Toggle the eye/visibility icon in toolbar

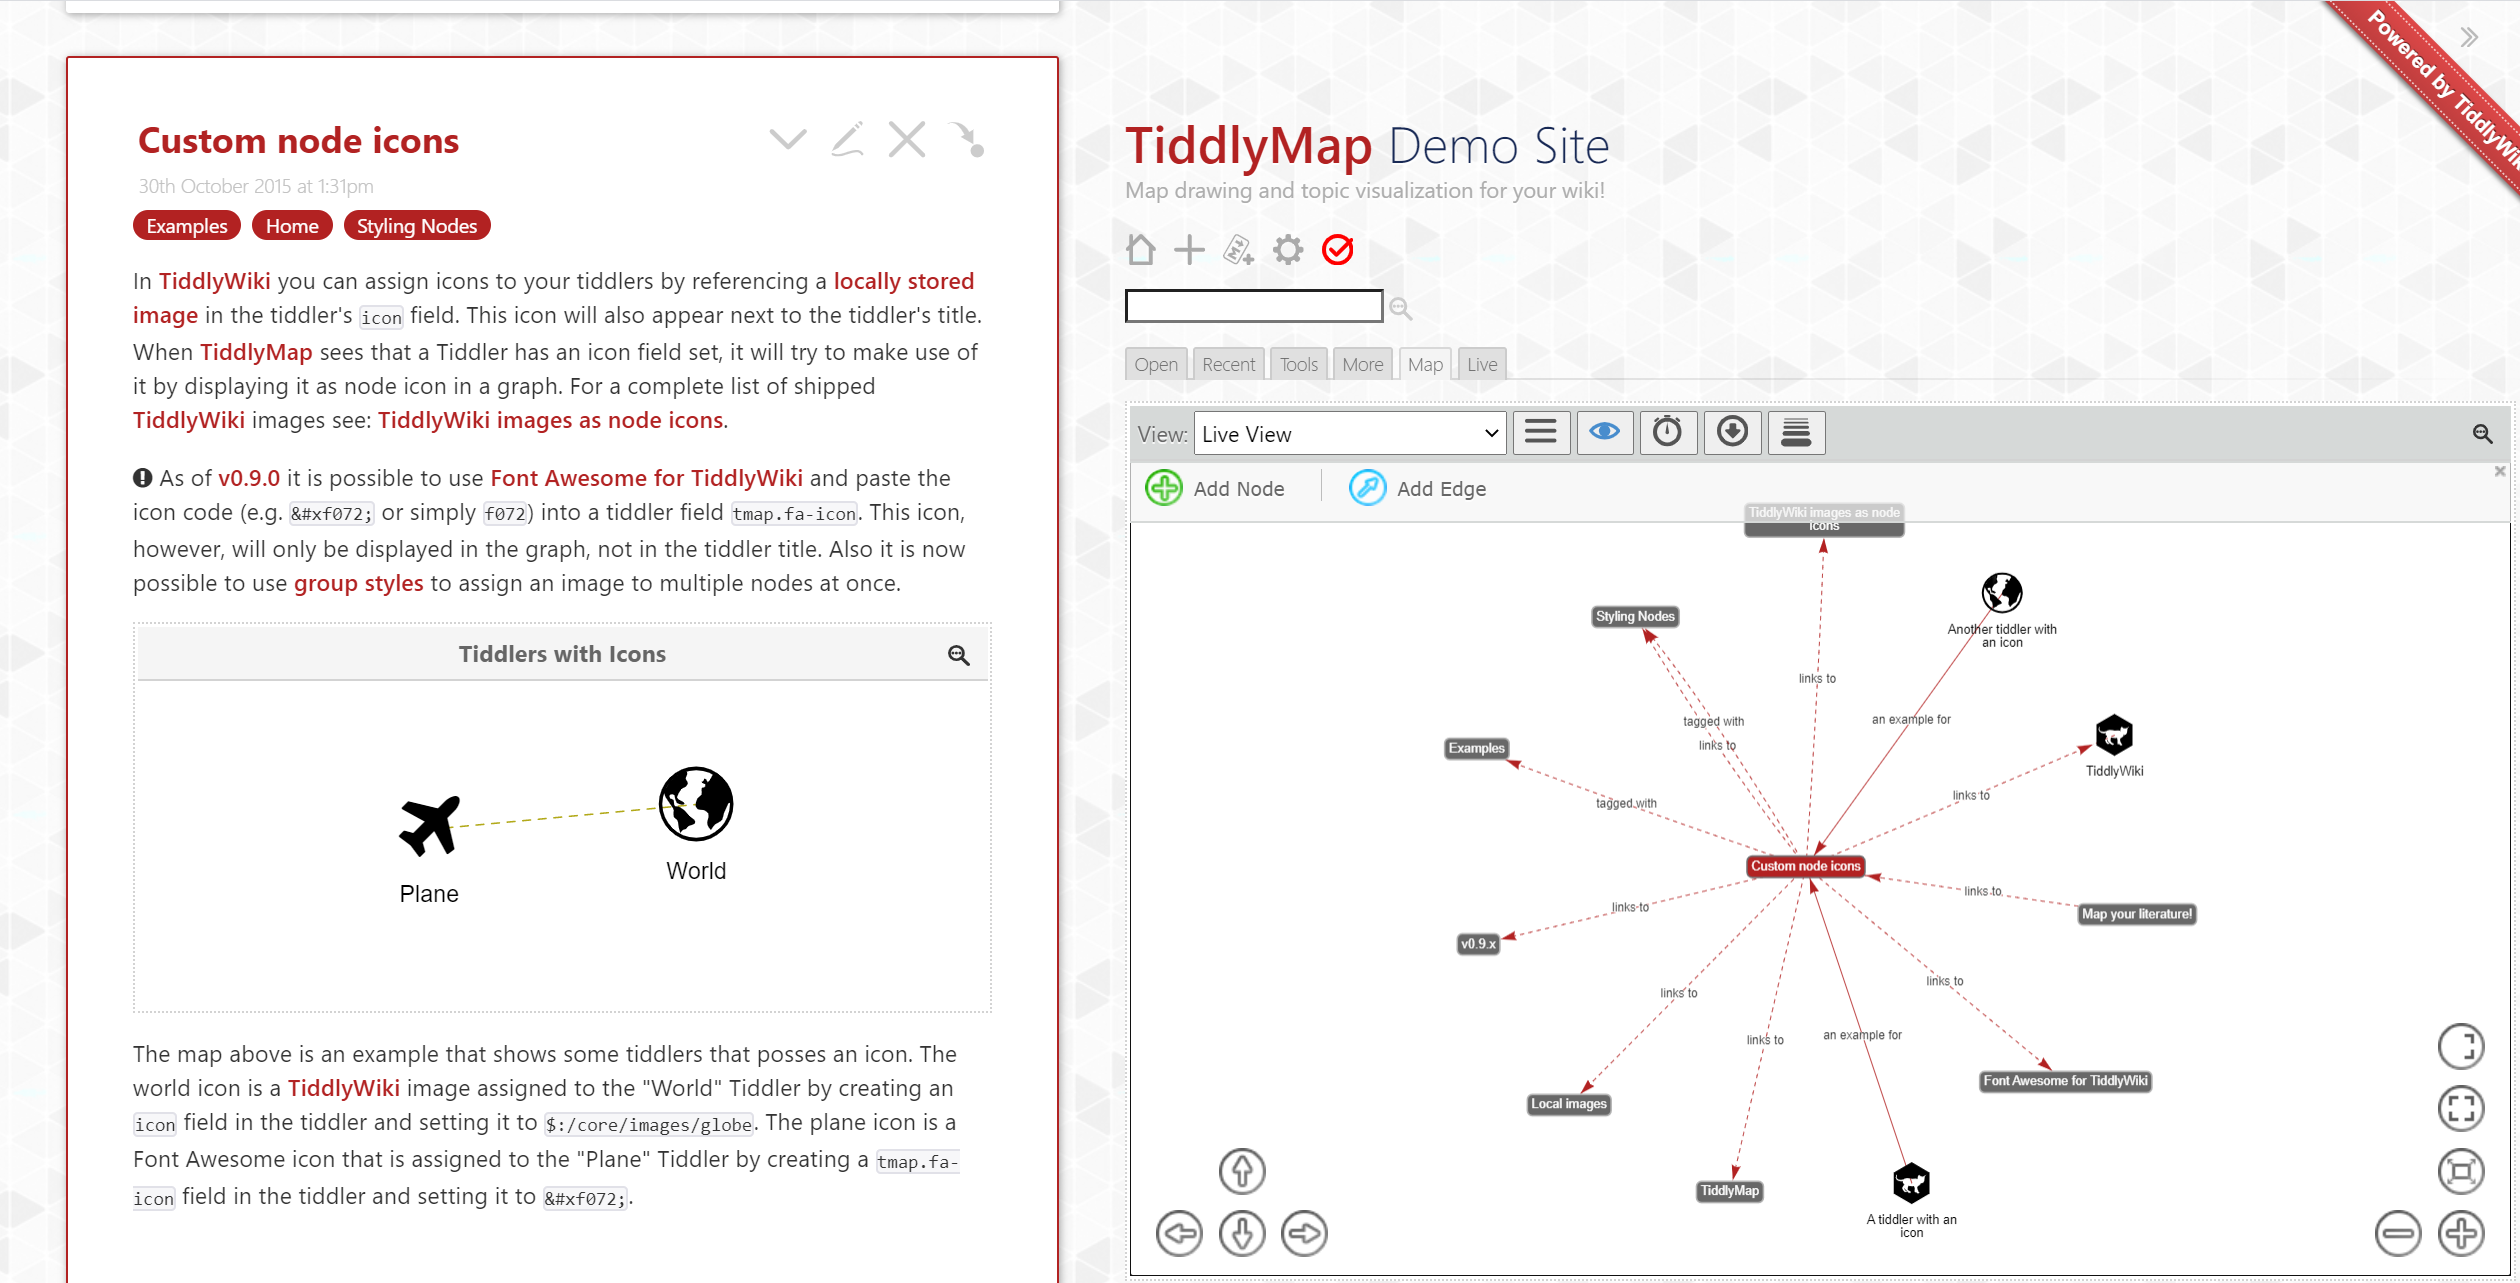[x=1605, y=434]
